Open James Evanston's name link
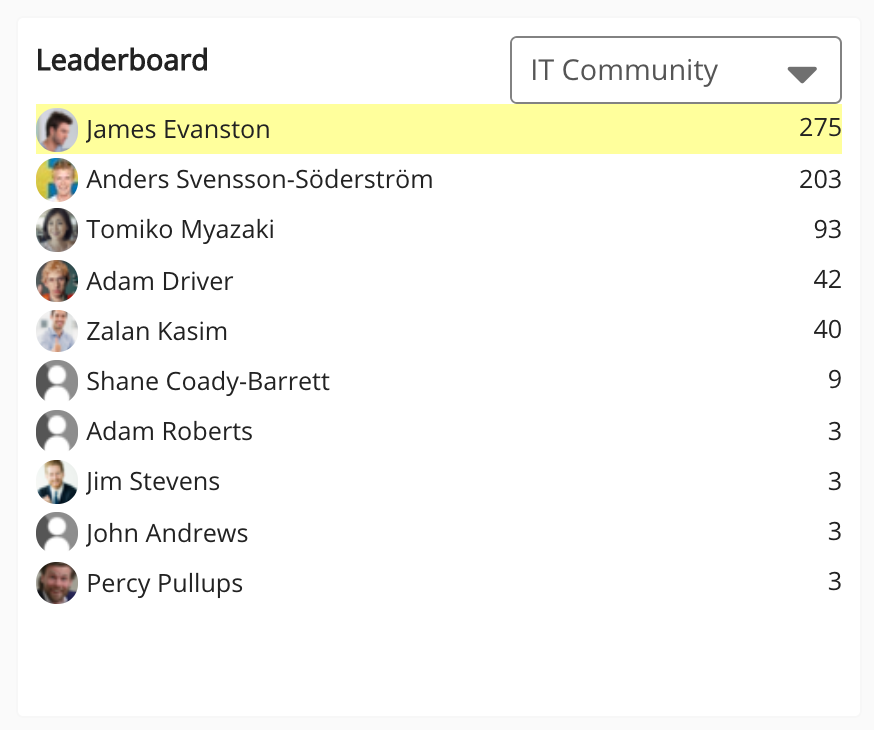Screen dimensions: 874x730 coord(178,130)
